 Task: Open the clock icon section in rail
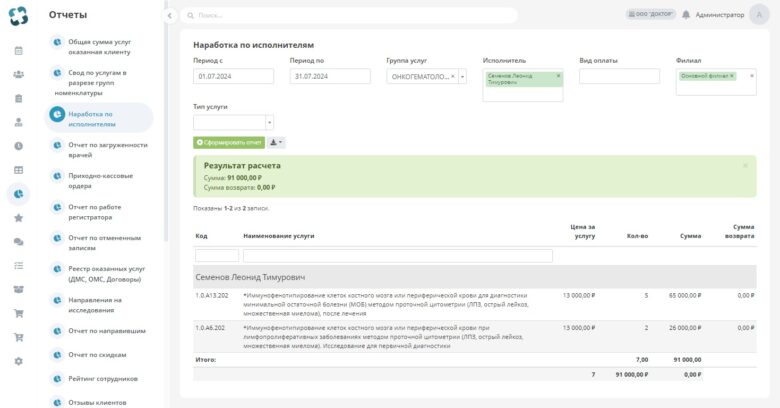[x=18, y=146]
